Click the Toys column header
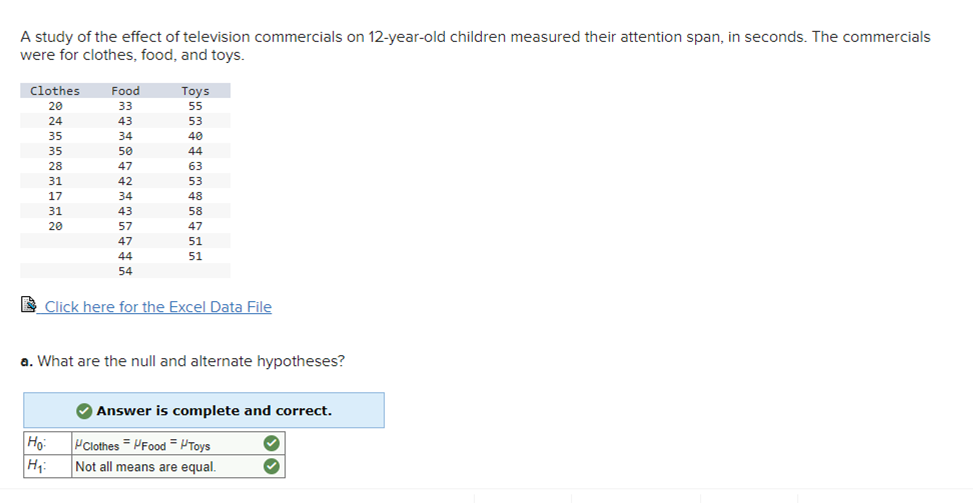Viewport: 973px width, 503px height. pyautogui.click(x=195, y=91)
